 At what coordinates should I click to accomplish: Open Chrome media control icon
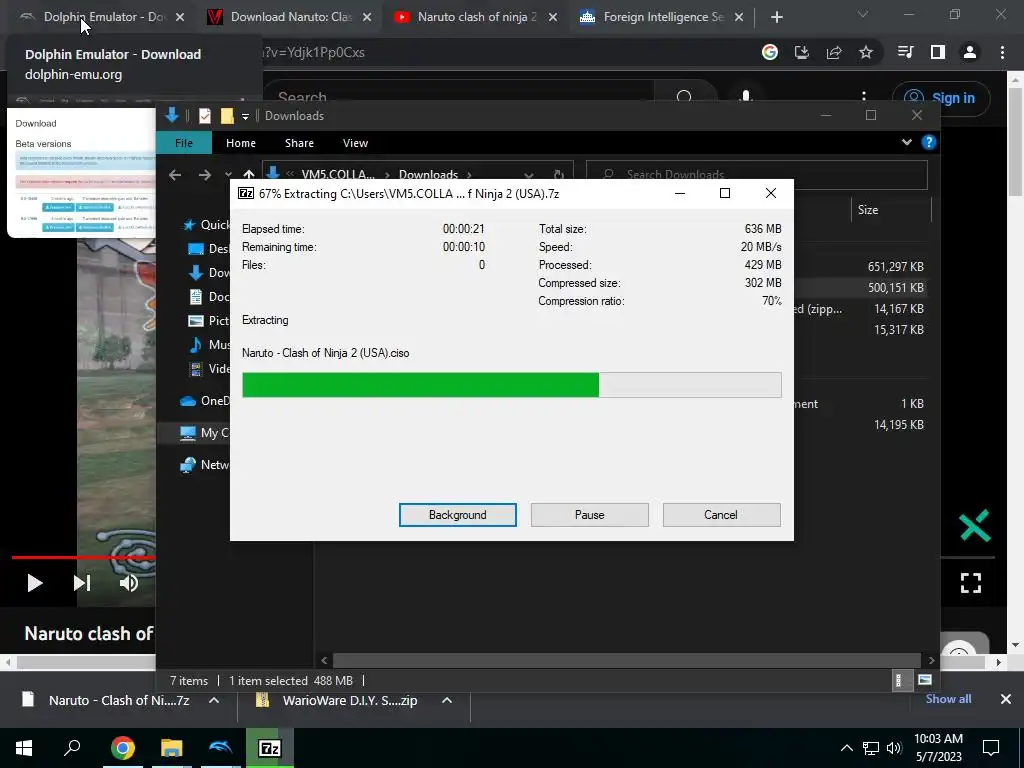coord(905,52)
